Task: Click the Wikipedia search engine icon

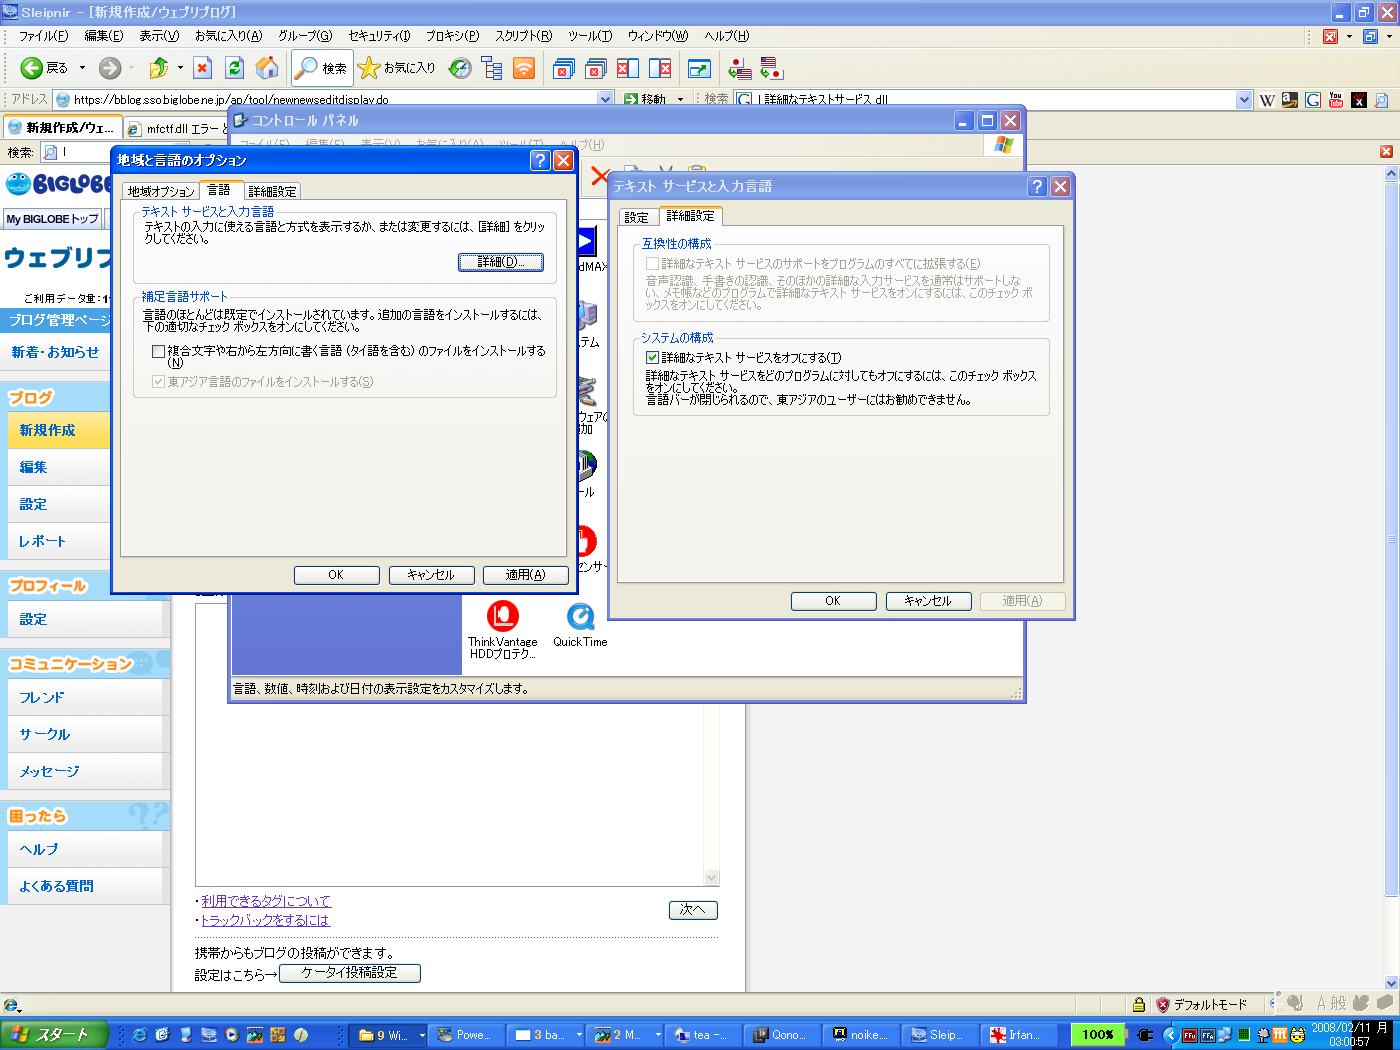Action: click(1267, 100)
